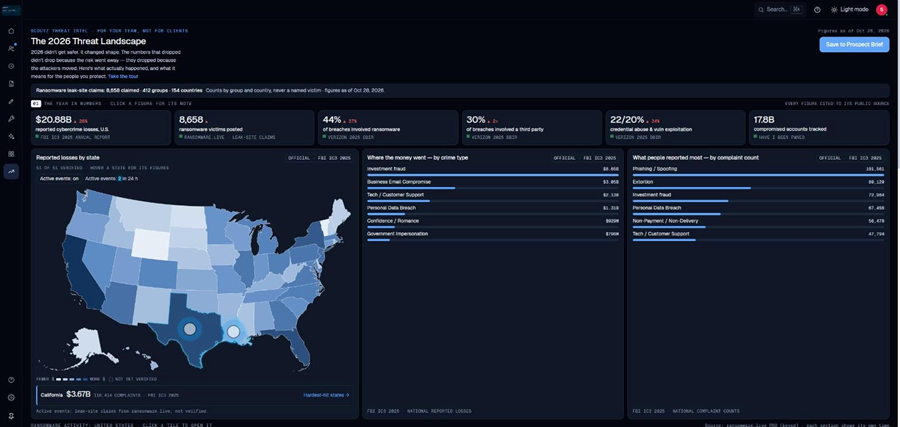Open the 17.8B compromised accounts card
This screenshot has width=900, height=427.
click(819, 127)
